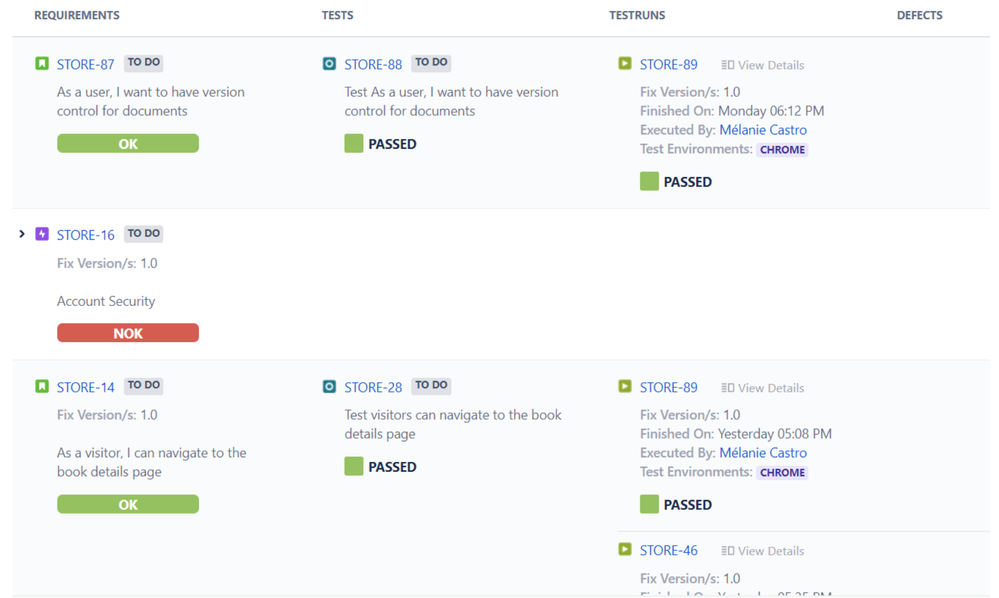
Task: Click the story icon beside STORE-14
Action: [x=42, y=387]
